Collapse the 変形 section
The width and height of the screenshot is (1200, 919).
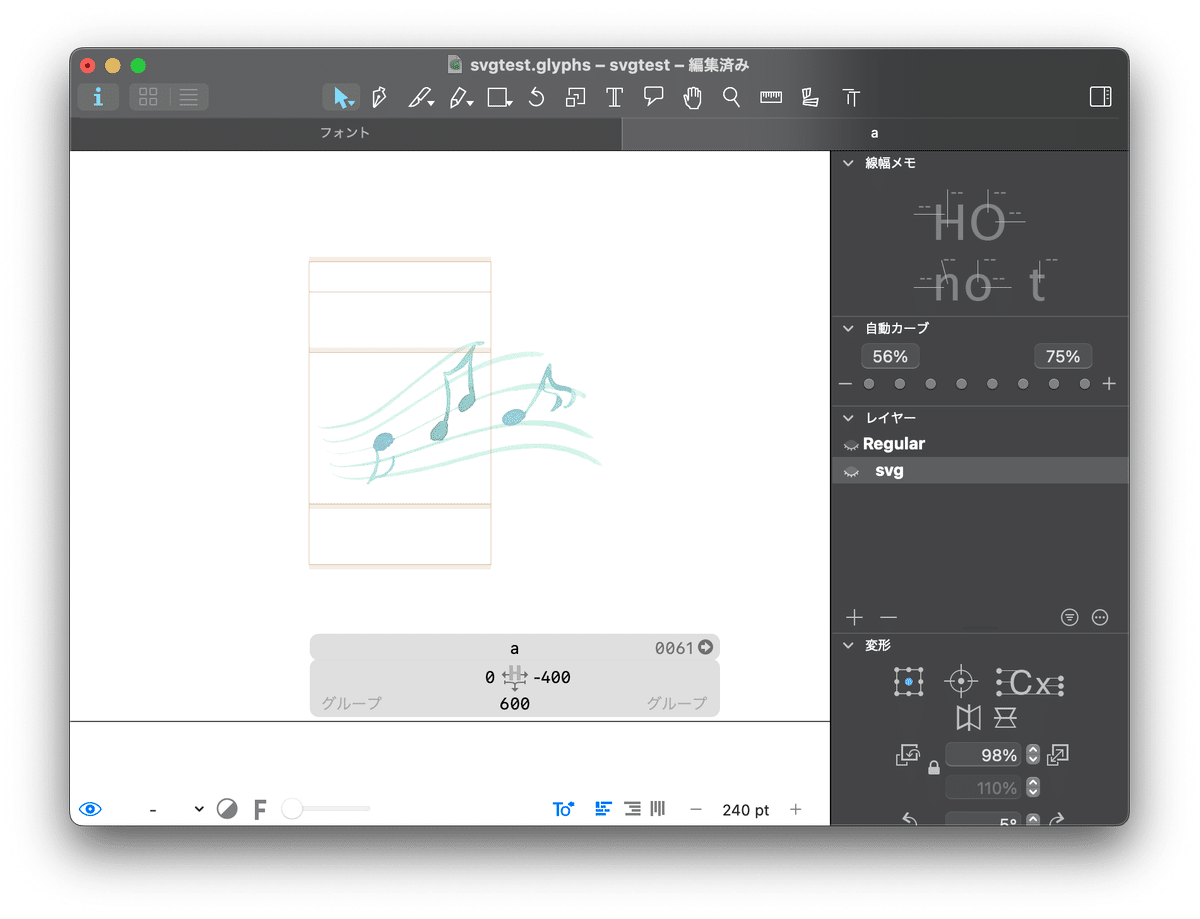tap(848, 646)
